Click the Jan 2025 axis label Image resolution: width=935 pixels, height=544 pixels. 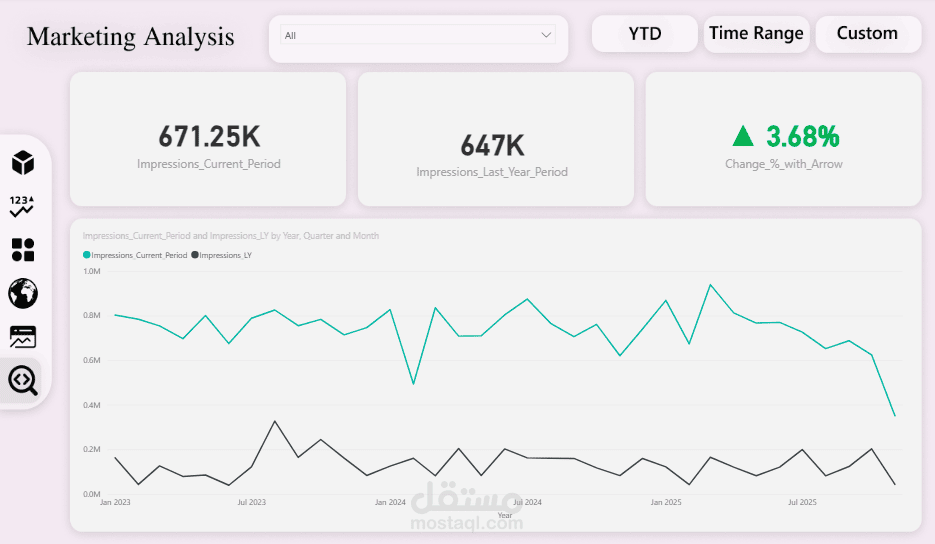coord(665,502)
